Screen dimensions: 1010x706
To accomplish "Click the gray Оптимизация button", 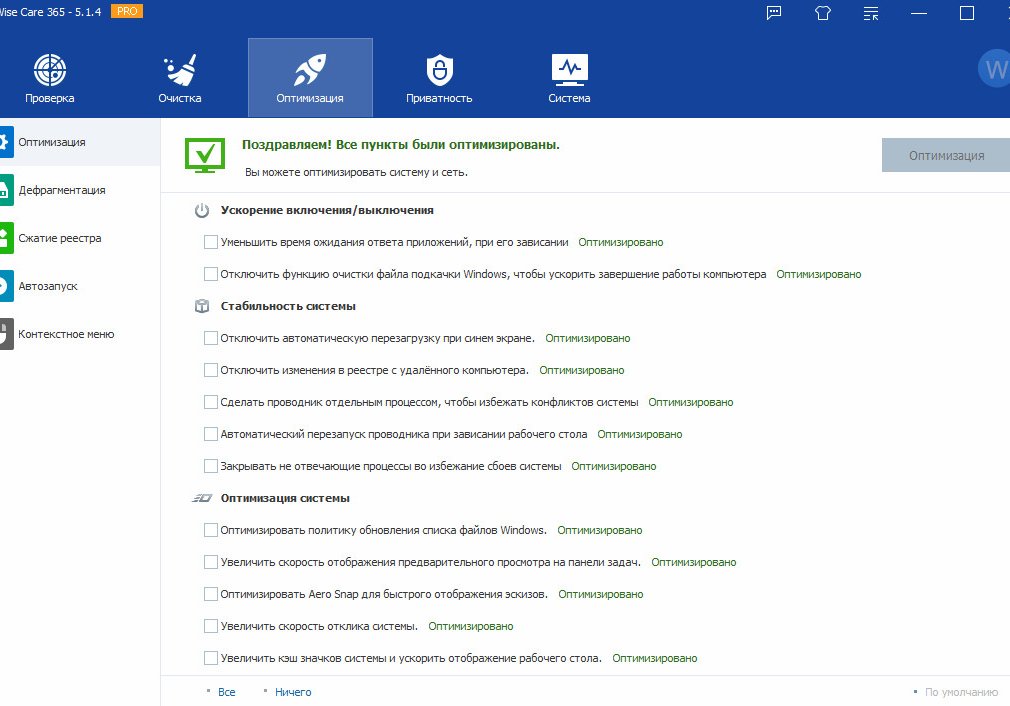I will 946,155.
